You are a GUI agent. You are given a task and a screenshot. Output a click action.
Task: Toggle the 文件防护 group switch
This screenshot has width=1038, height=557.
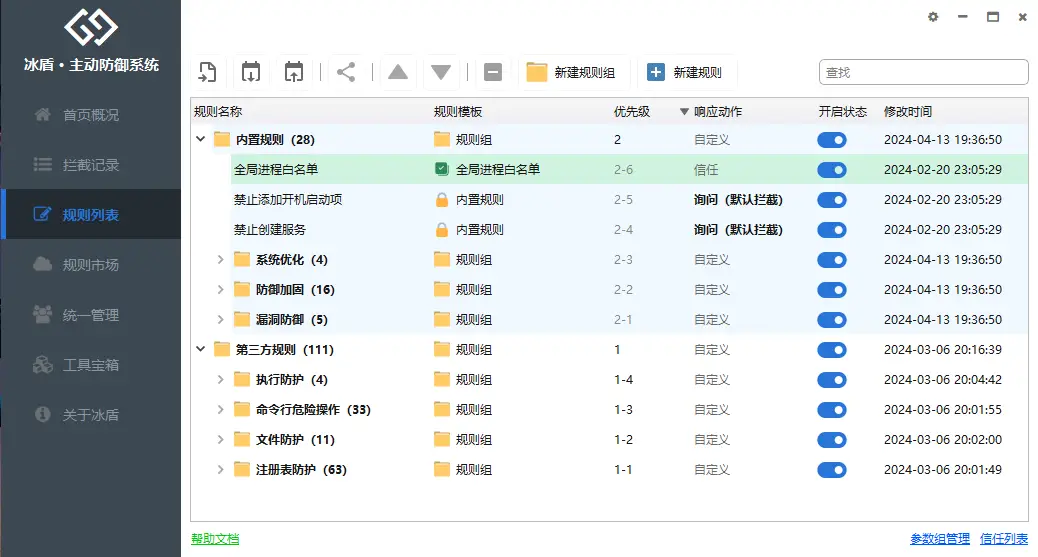pos(831,440)
